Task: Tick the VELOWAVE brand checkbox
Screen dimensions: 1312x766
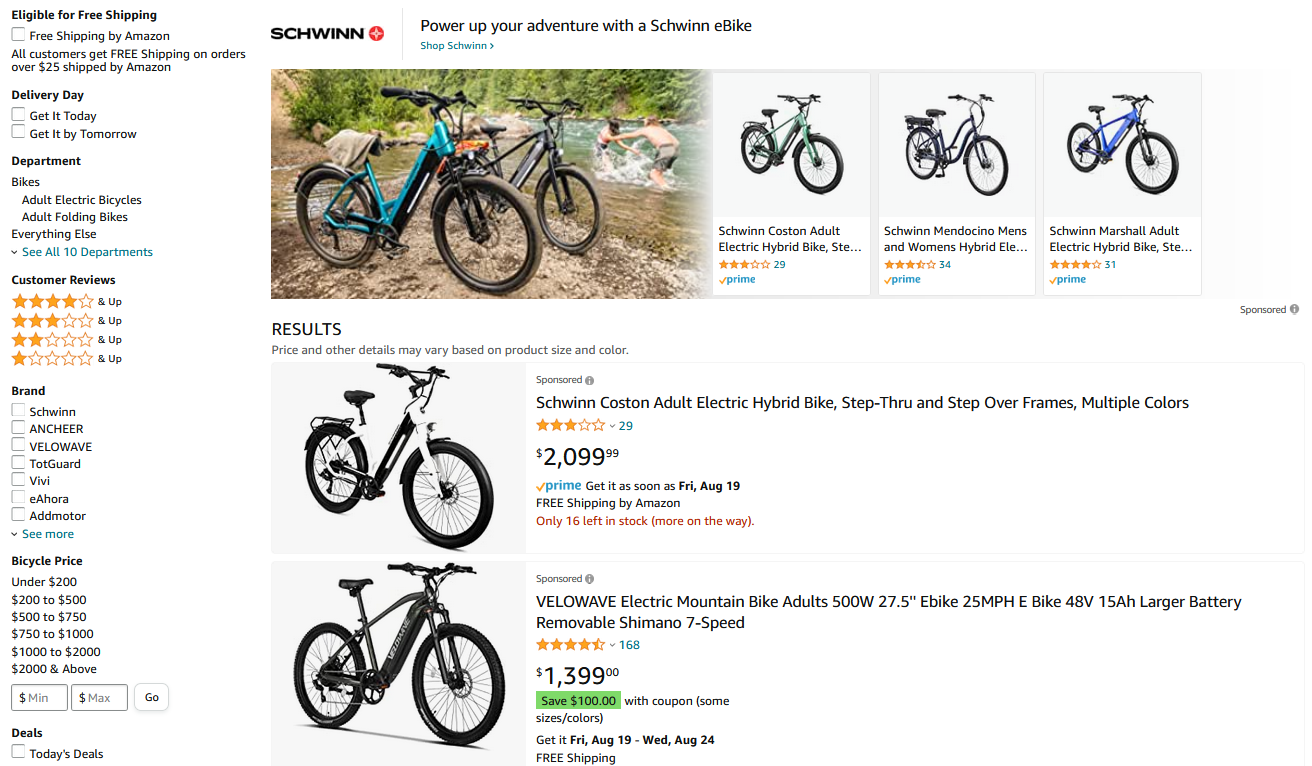Action: 18,446
